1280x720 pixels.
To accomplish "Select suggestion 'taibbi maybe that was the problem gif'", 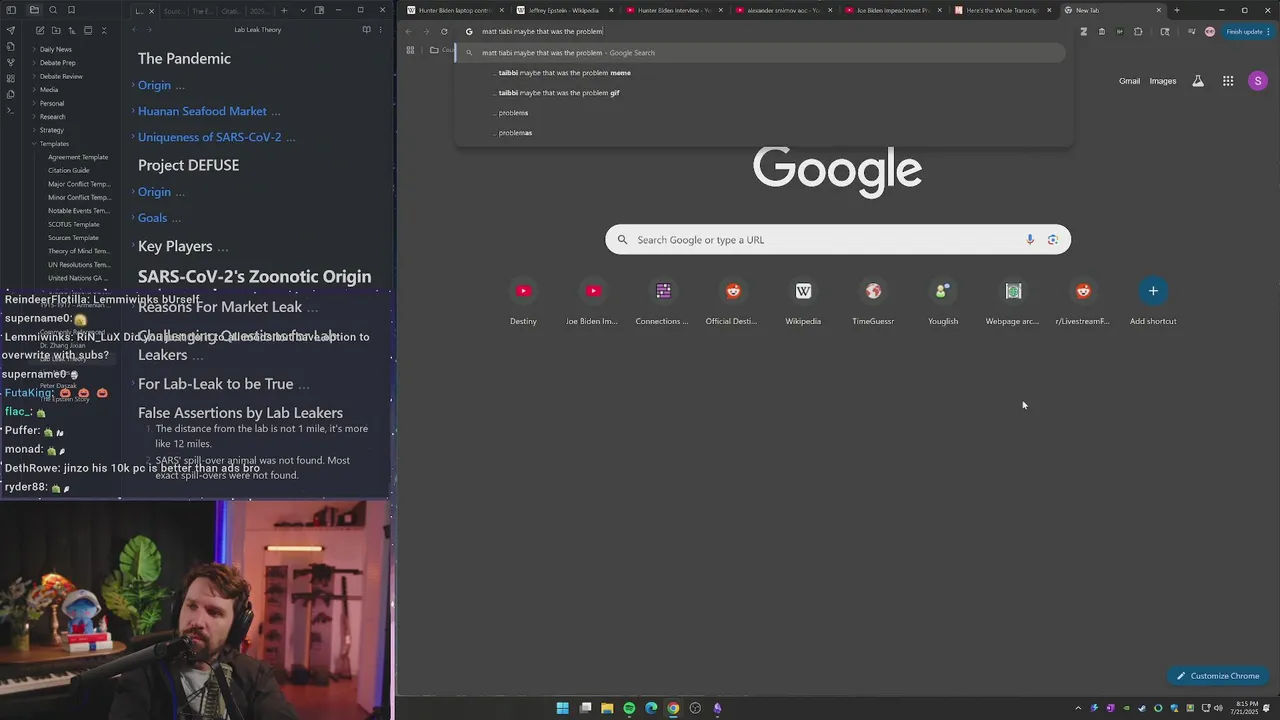I will (x=762, y=93).
